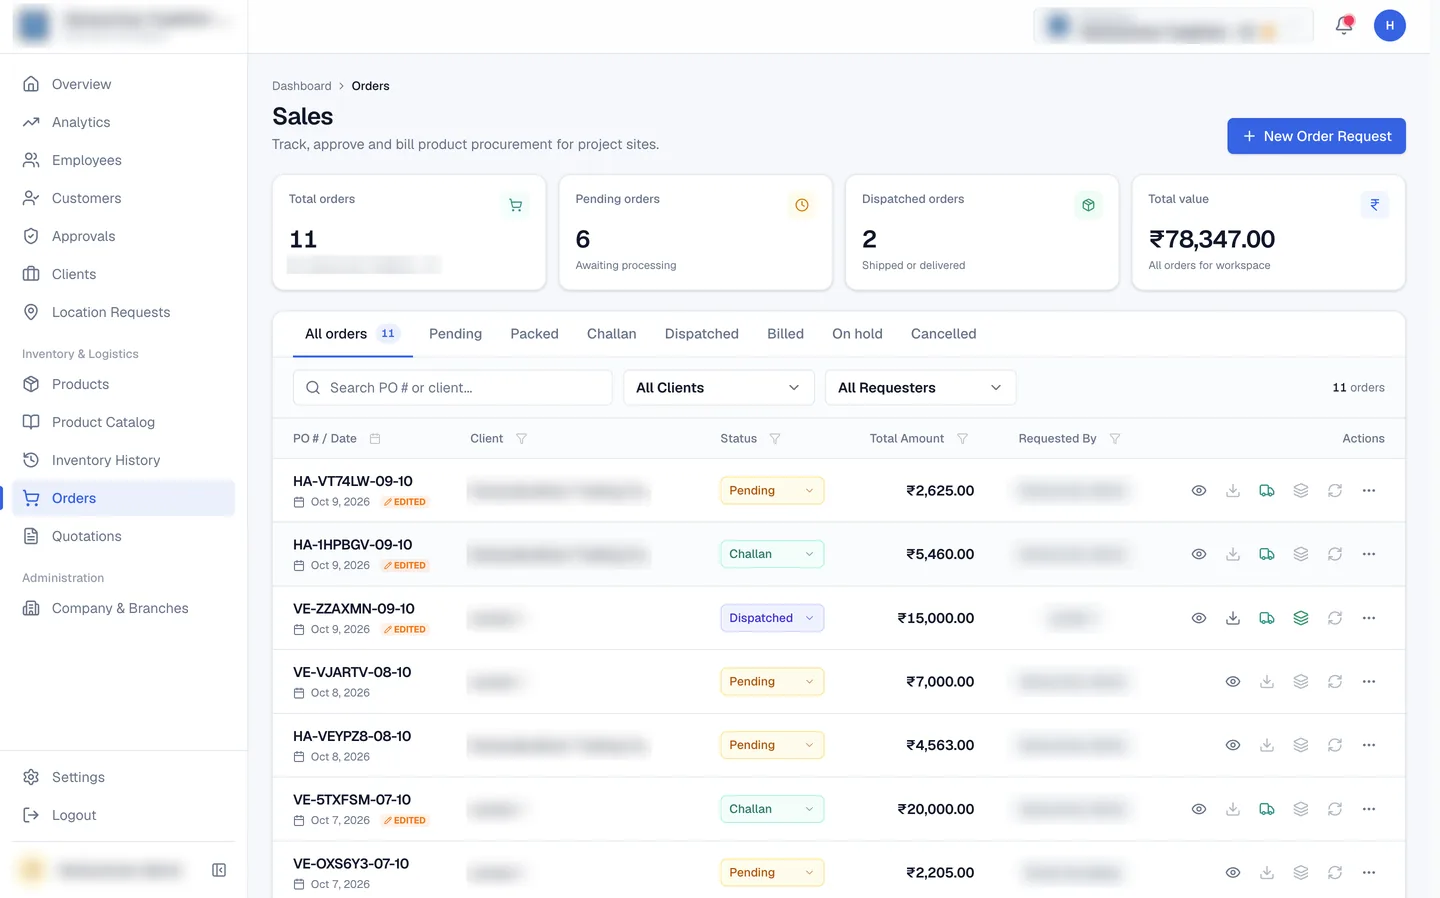Image resolution: width=1440 pixels, height=898 pixels.
Task: Click truck icon for VE-5TXFSM-07-10
Action: click(x=1267, y=809)
